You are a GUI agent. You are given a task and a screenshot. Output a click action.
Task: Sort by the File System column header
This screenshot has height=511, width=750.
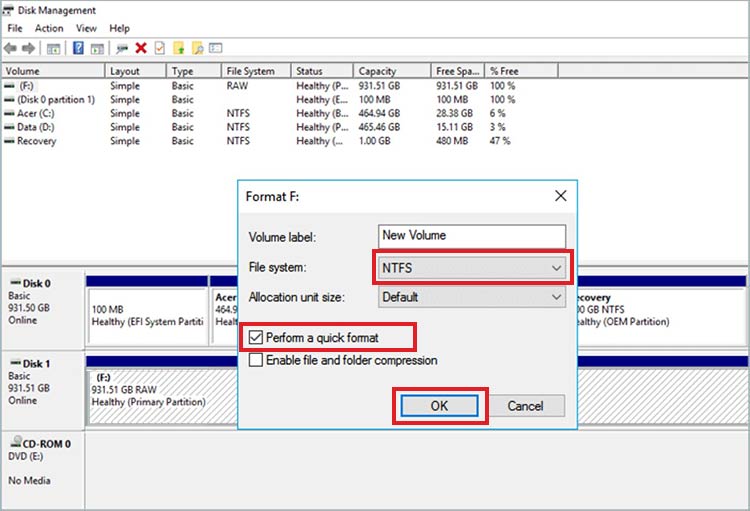256,71
